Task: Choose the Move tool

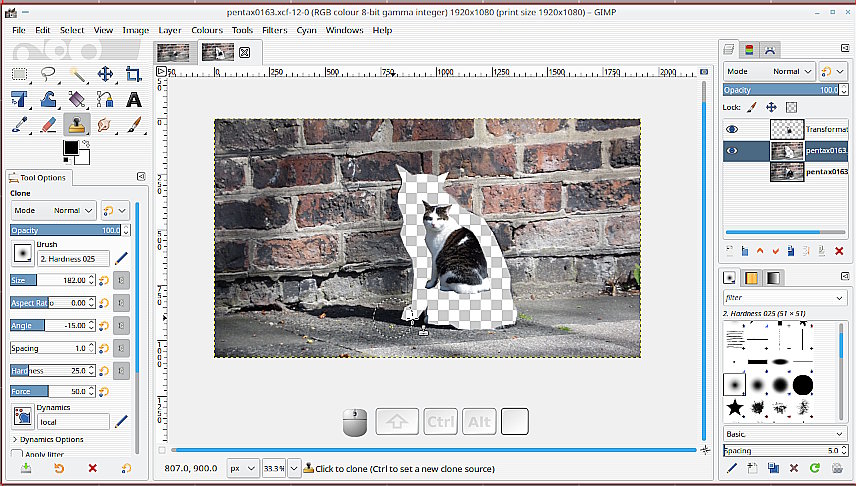Action: pyautogui.click(x=105, y=75)
